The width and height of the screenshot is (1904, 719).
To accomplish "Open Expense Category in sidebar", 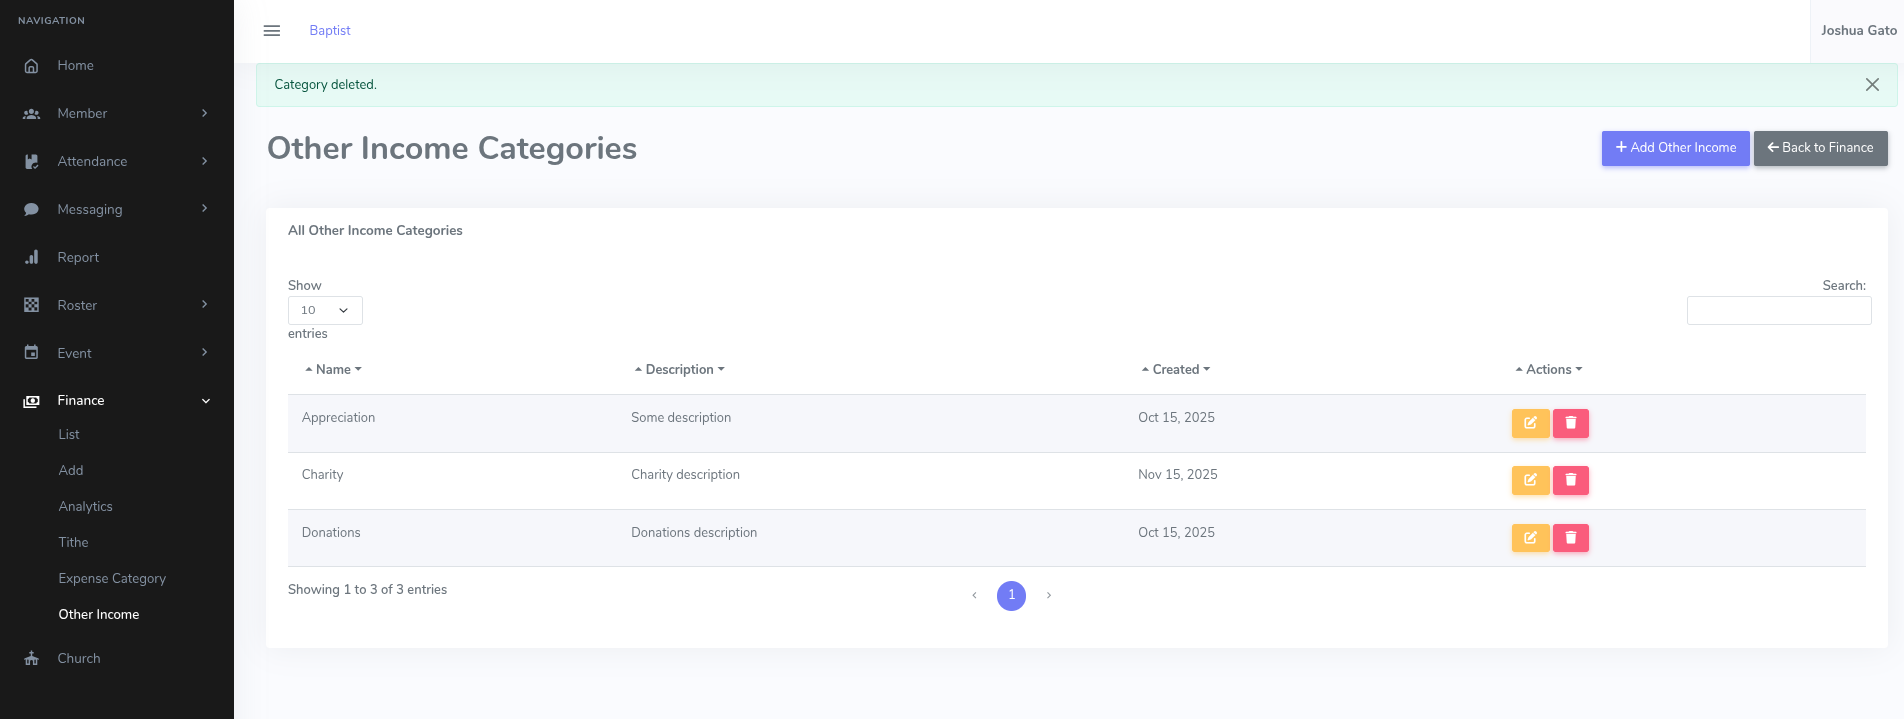I will pos(112,579).
